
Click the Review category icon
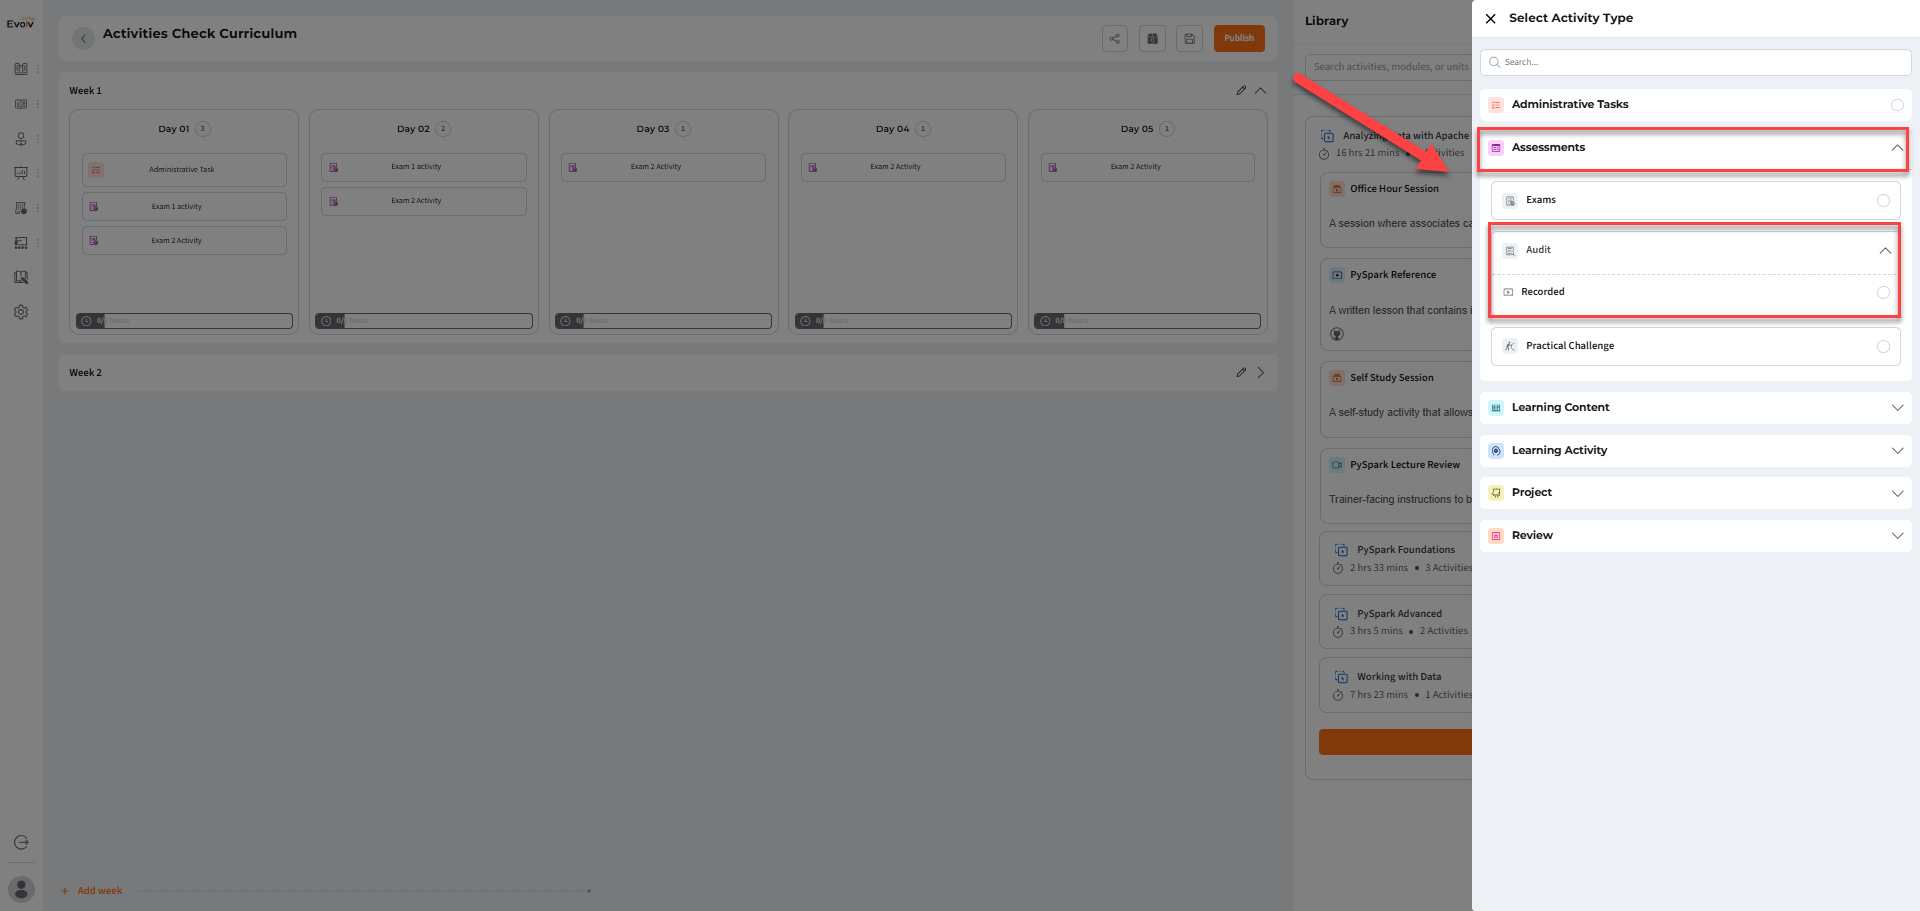point(1496,536)
